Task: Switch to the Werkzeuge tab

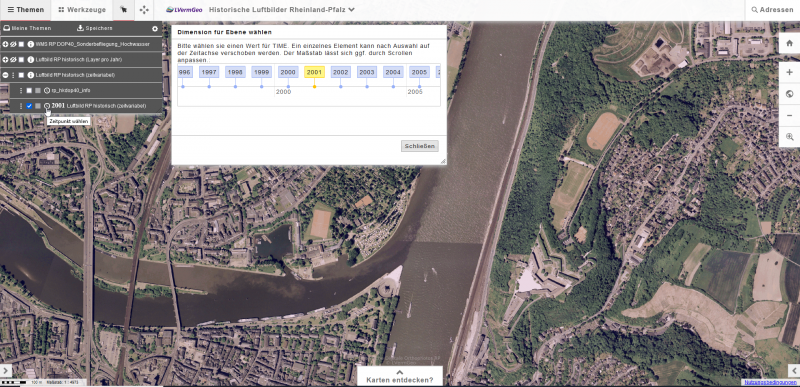Action: point(82,10)
